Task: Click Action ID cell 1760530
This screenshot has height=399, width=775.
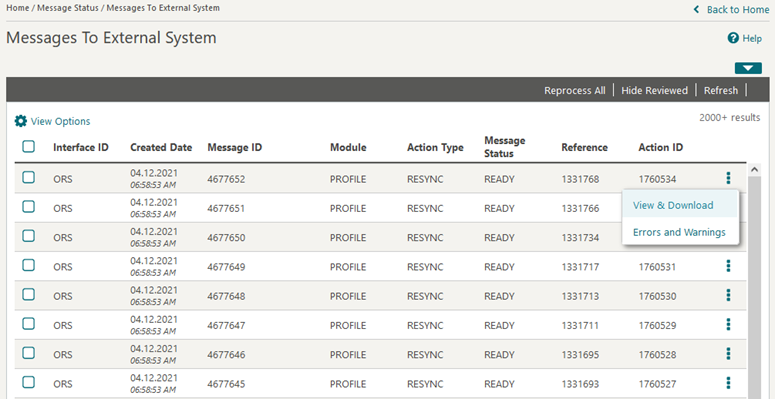Action: click(x=657, y=296)
